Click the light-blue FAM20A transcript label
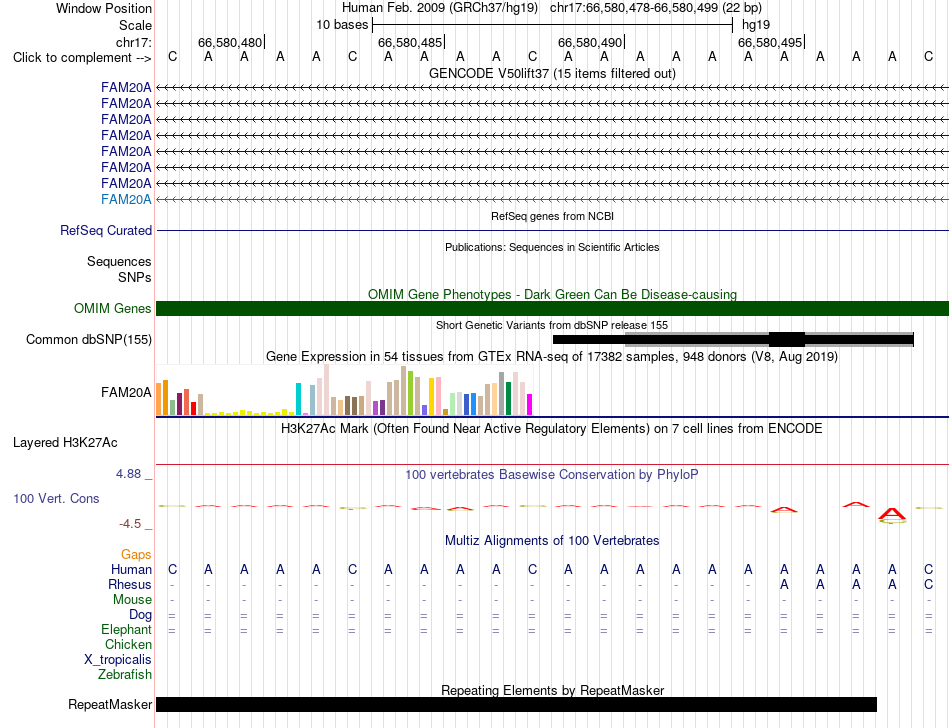 tap(126, 199)
